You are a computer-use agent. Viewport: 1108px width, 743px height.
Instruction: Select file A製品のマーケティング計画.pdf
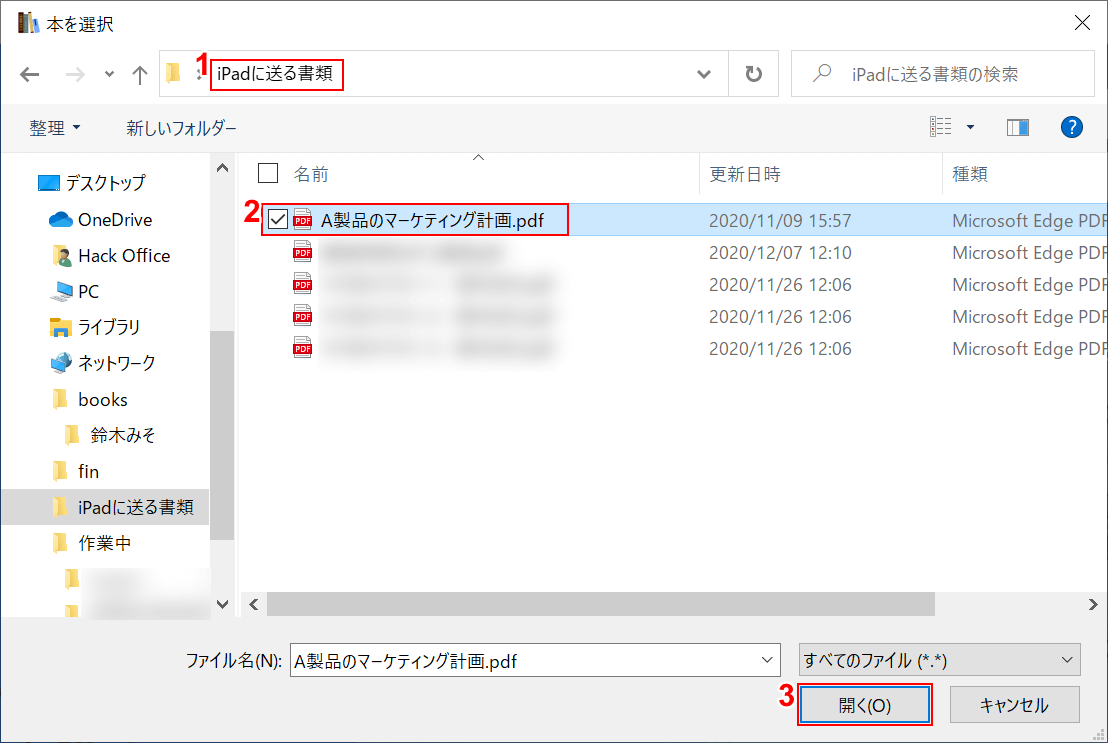tap(432, 220)
